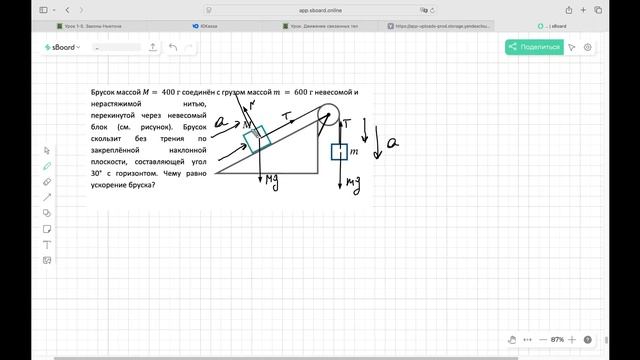The image size is (640, 360).
Task: Open the translate icon in address bar
Action: coord(423,10)
